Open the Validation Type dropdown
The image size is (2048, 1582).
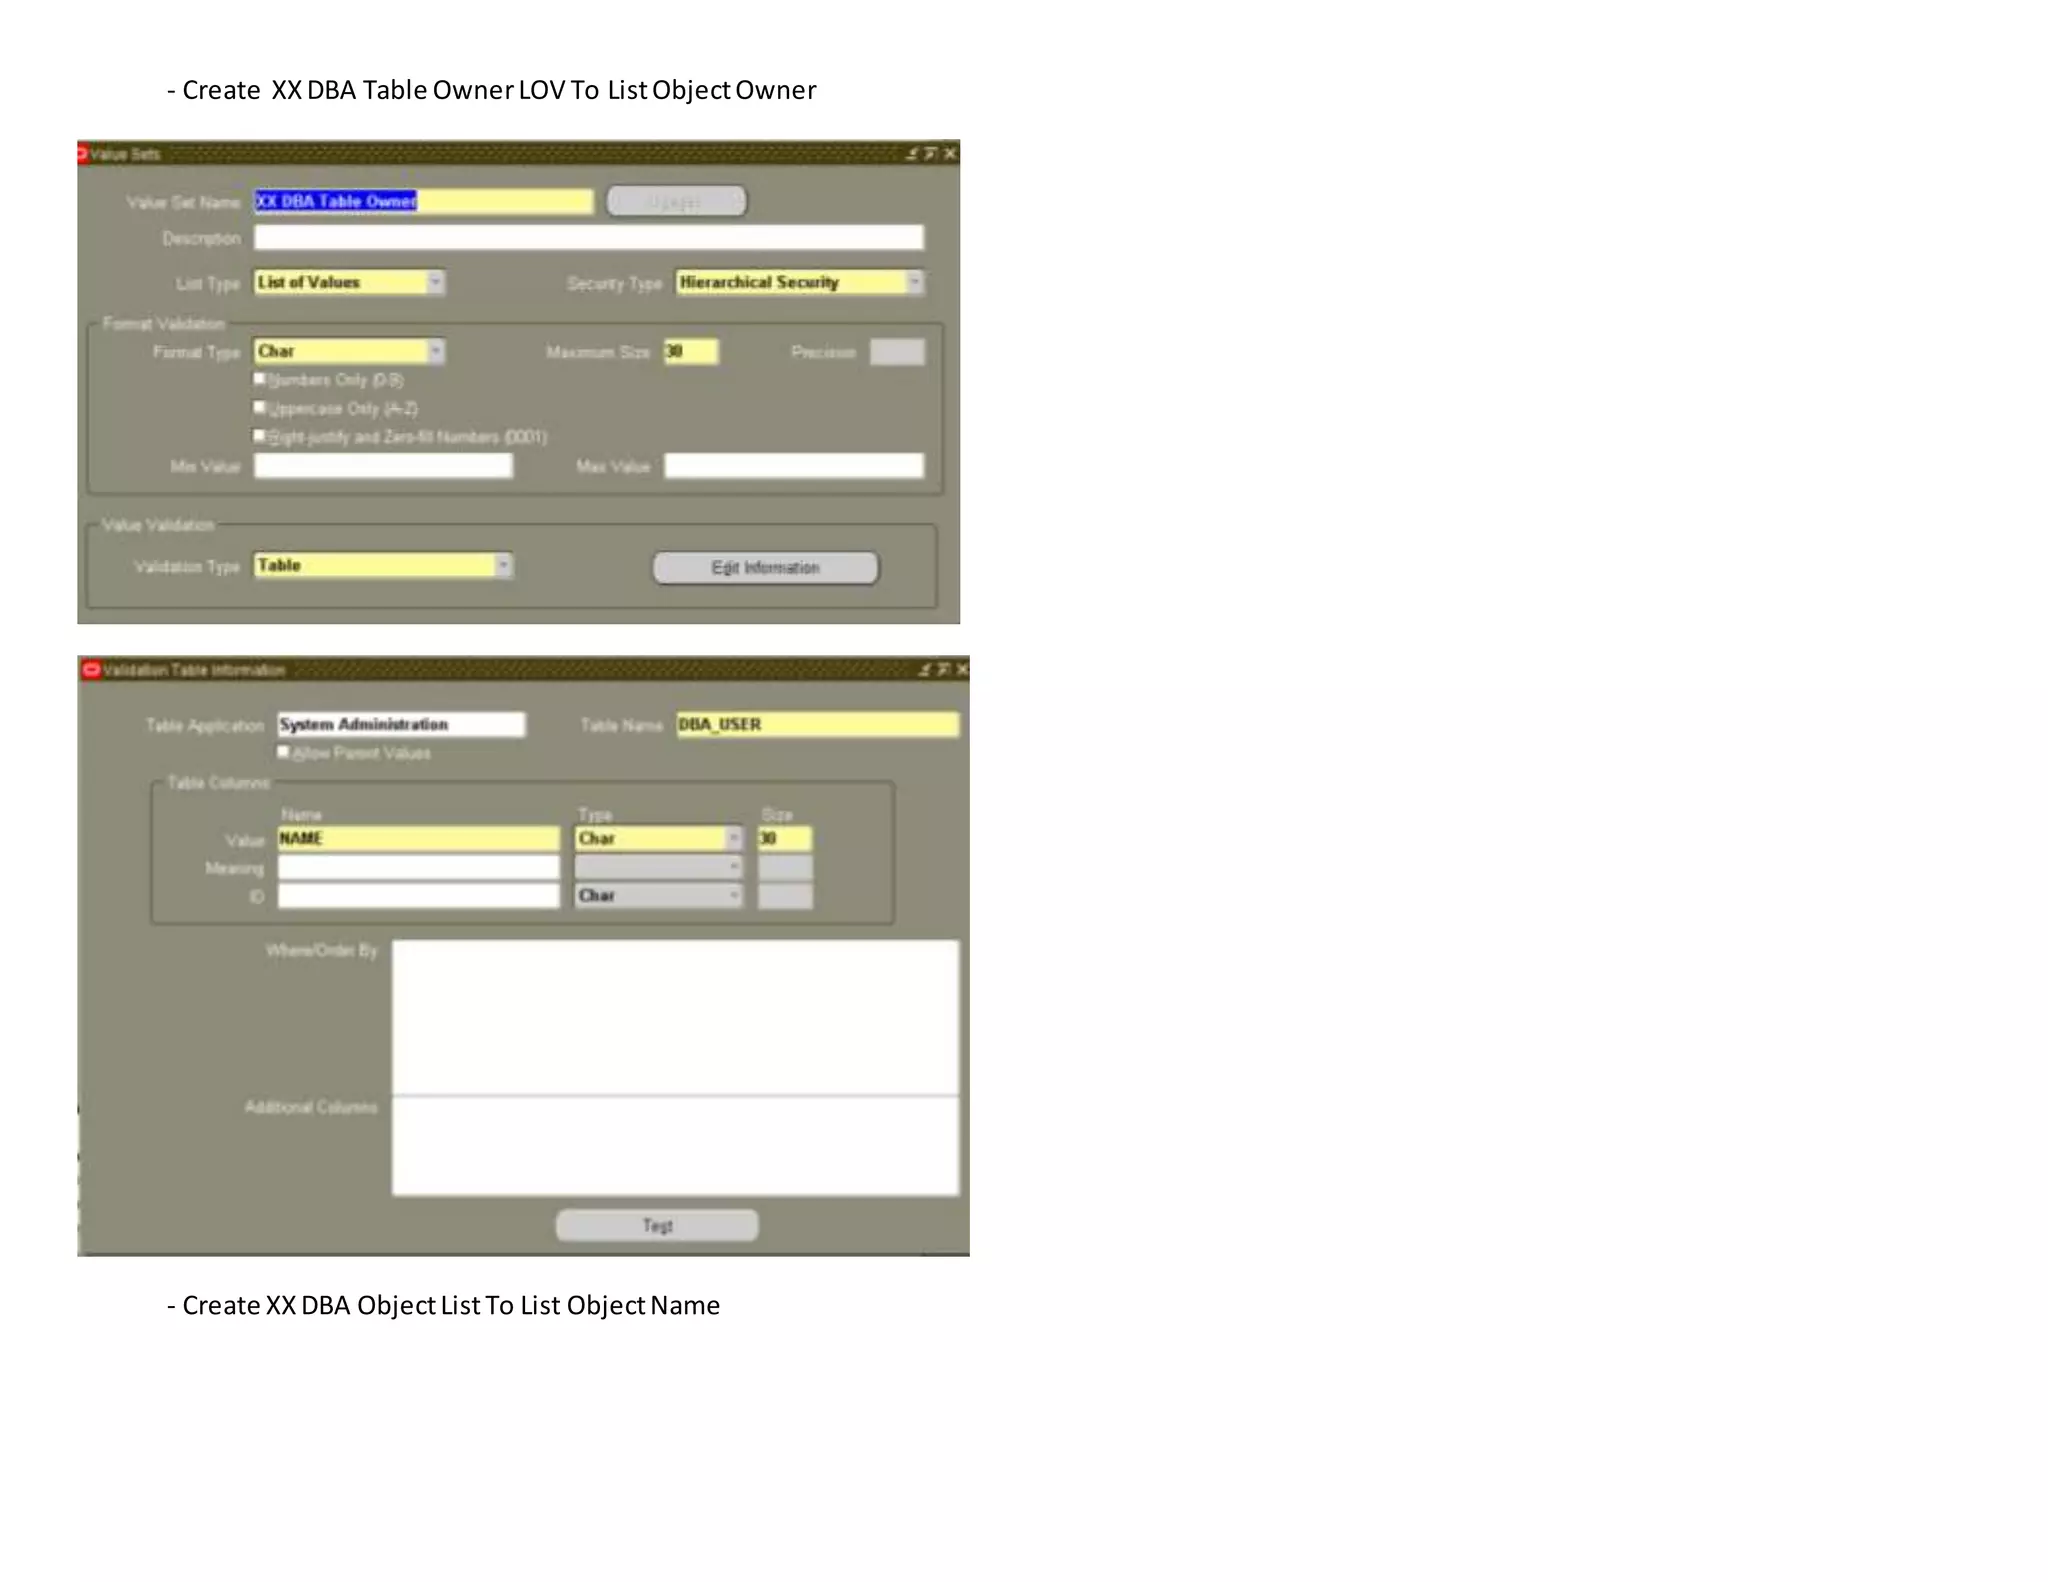click(503, 566)
